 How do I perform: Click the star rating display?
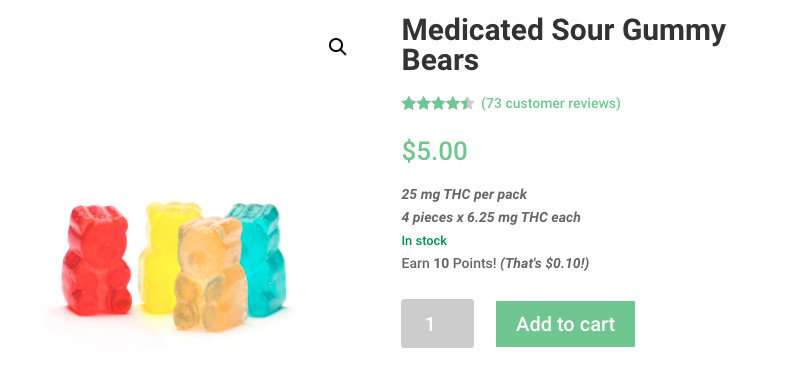[438, 104]
